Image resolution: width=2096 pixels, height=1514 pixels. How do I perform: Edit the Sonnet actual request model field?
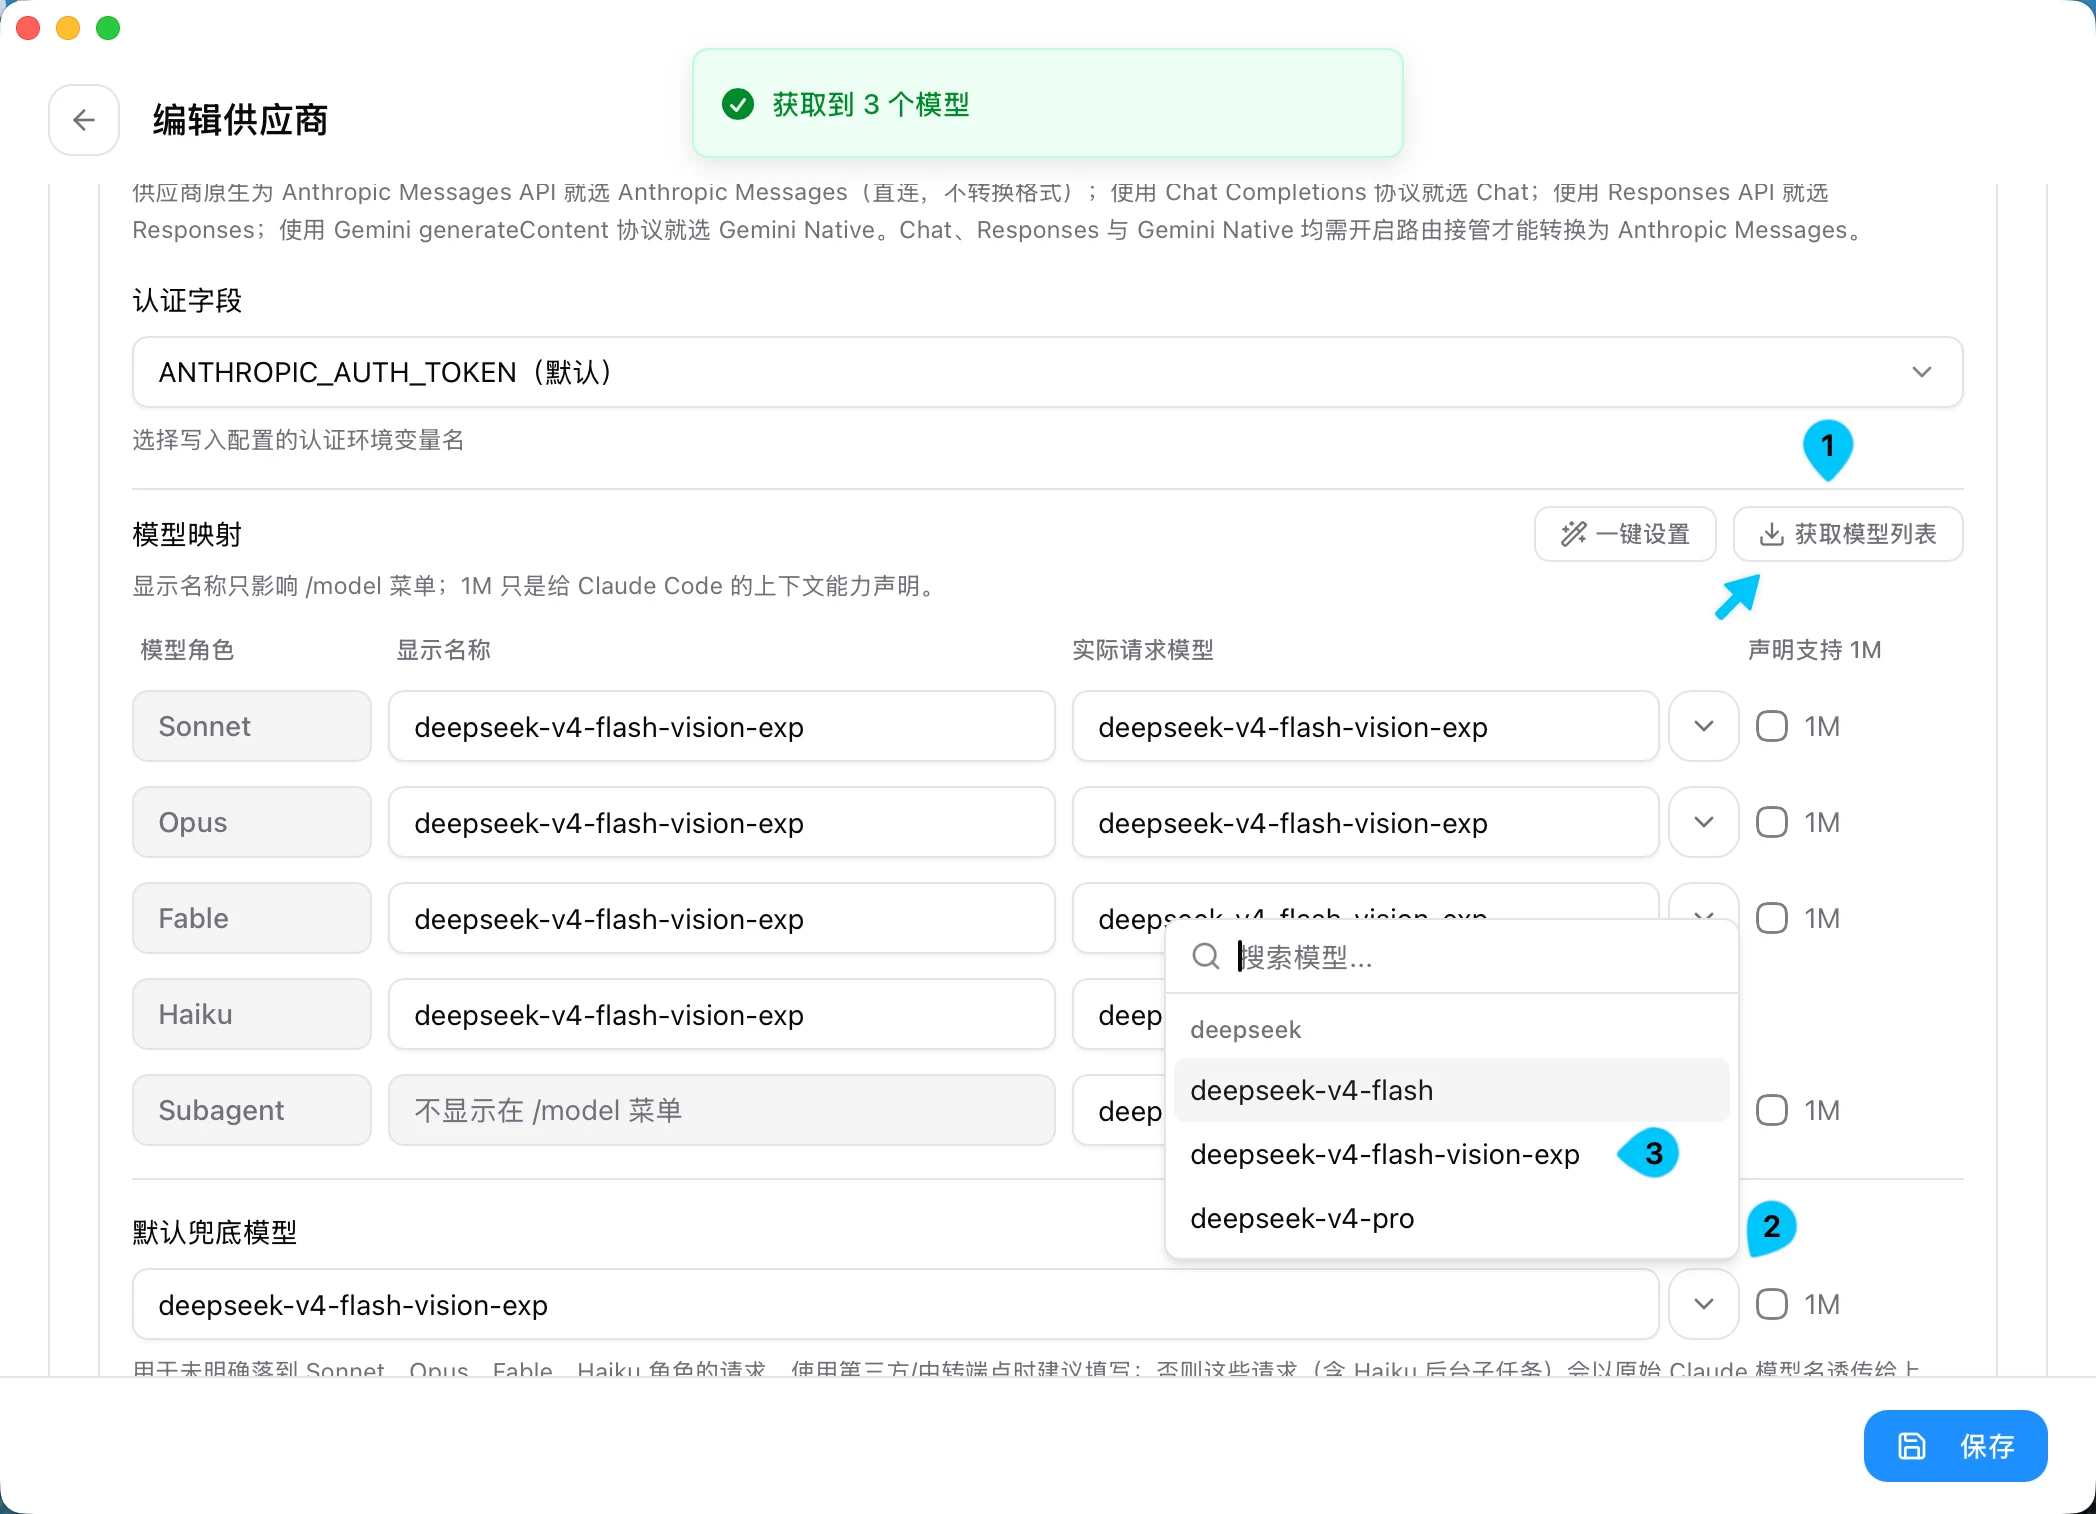click(1365, 726)
